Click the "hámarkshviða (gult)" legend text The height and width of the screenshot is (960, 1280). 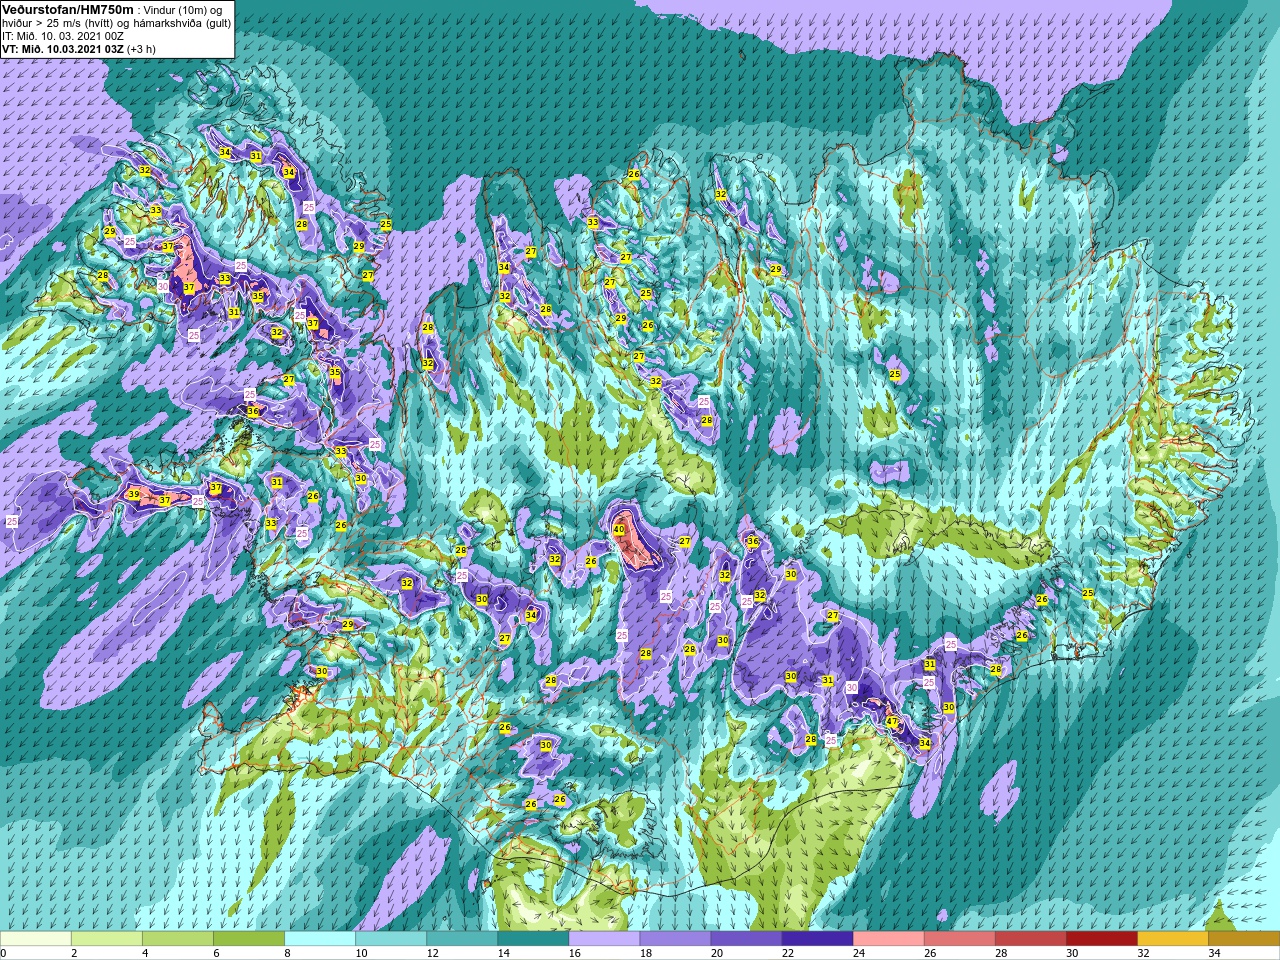181,22
